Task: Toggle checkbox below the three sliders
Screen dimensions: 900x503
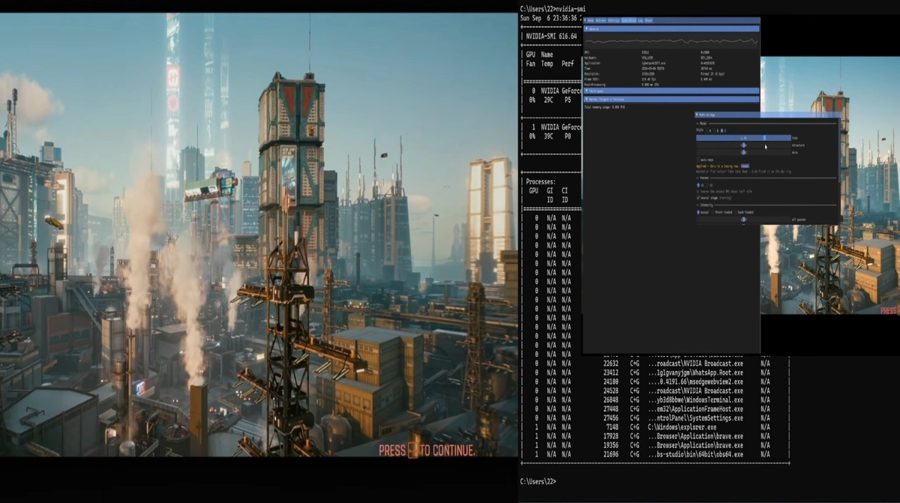Action: coord(699,160)
